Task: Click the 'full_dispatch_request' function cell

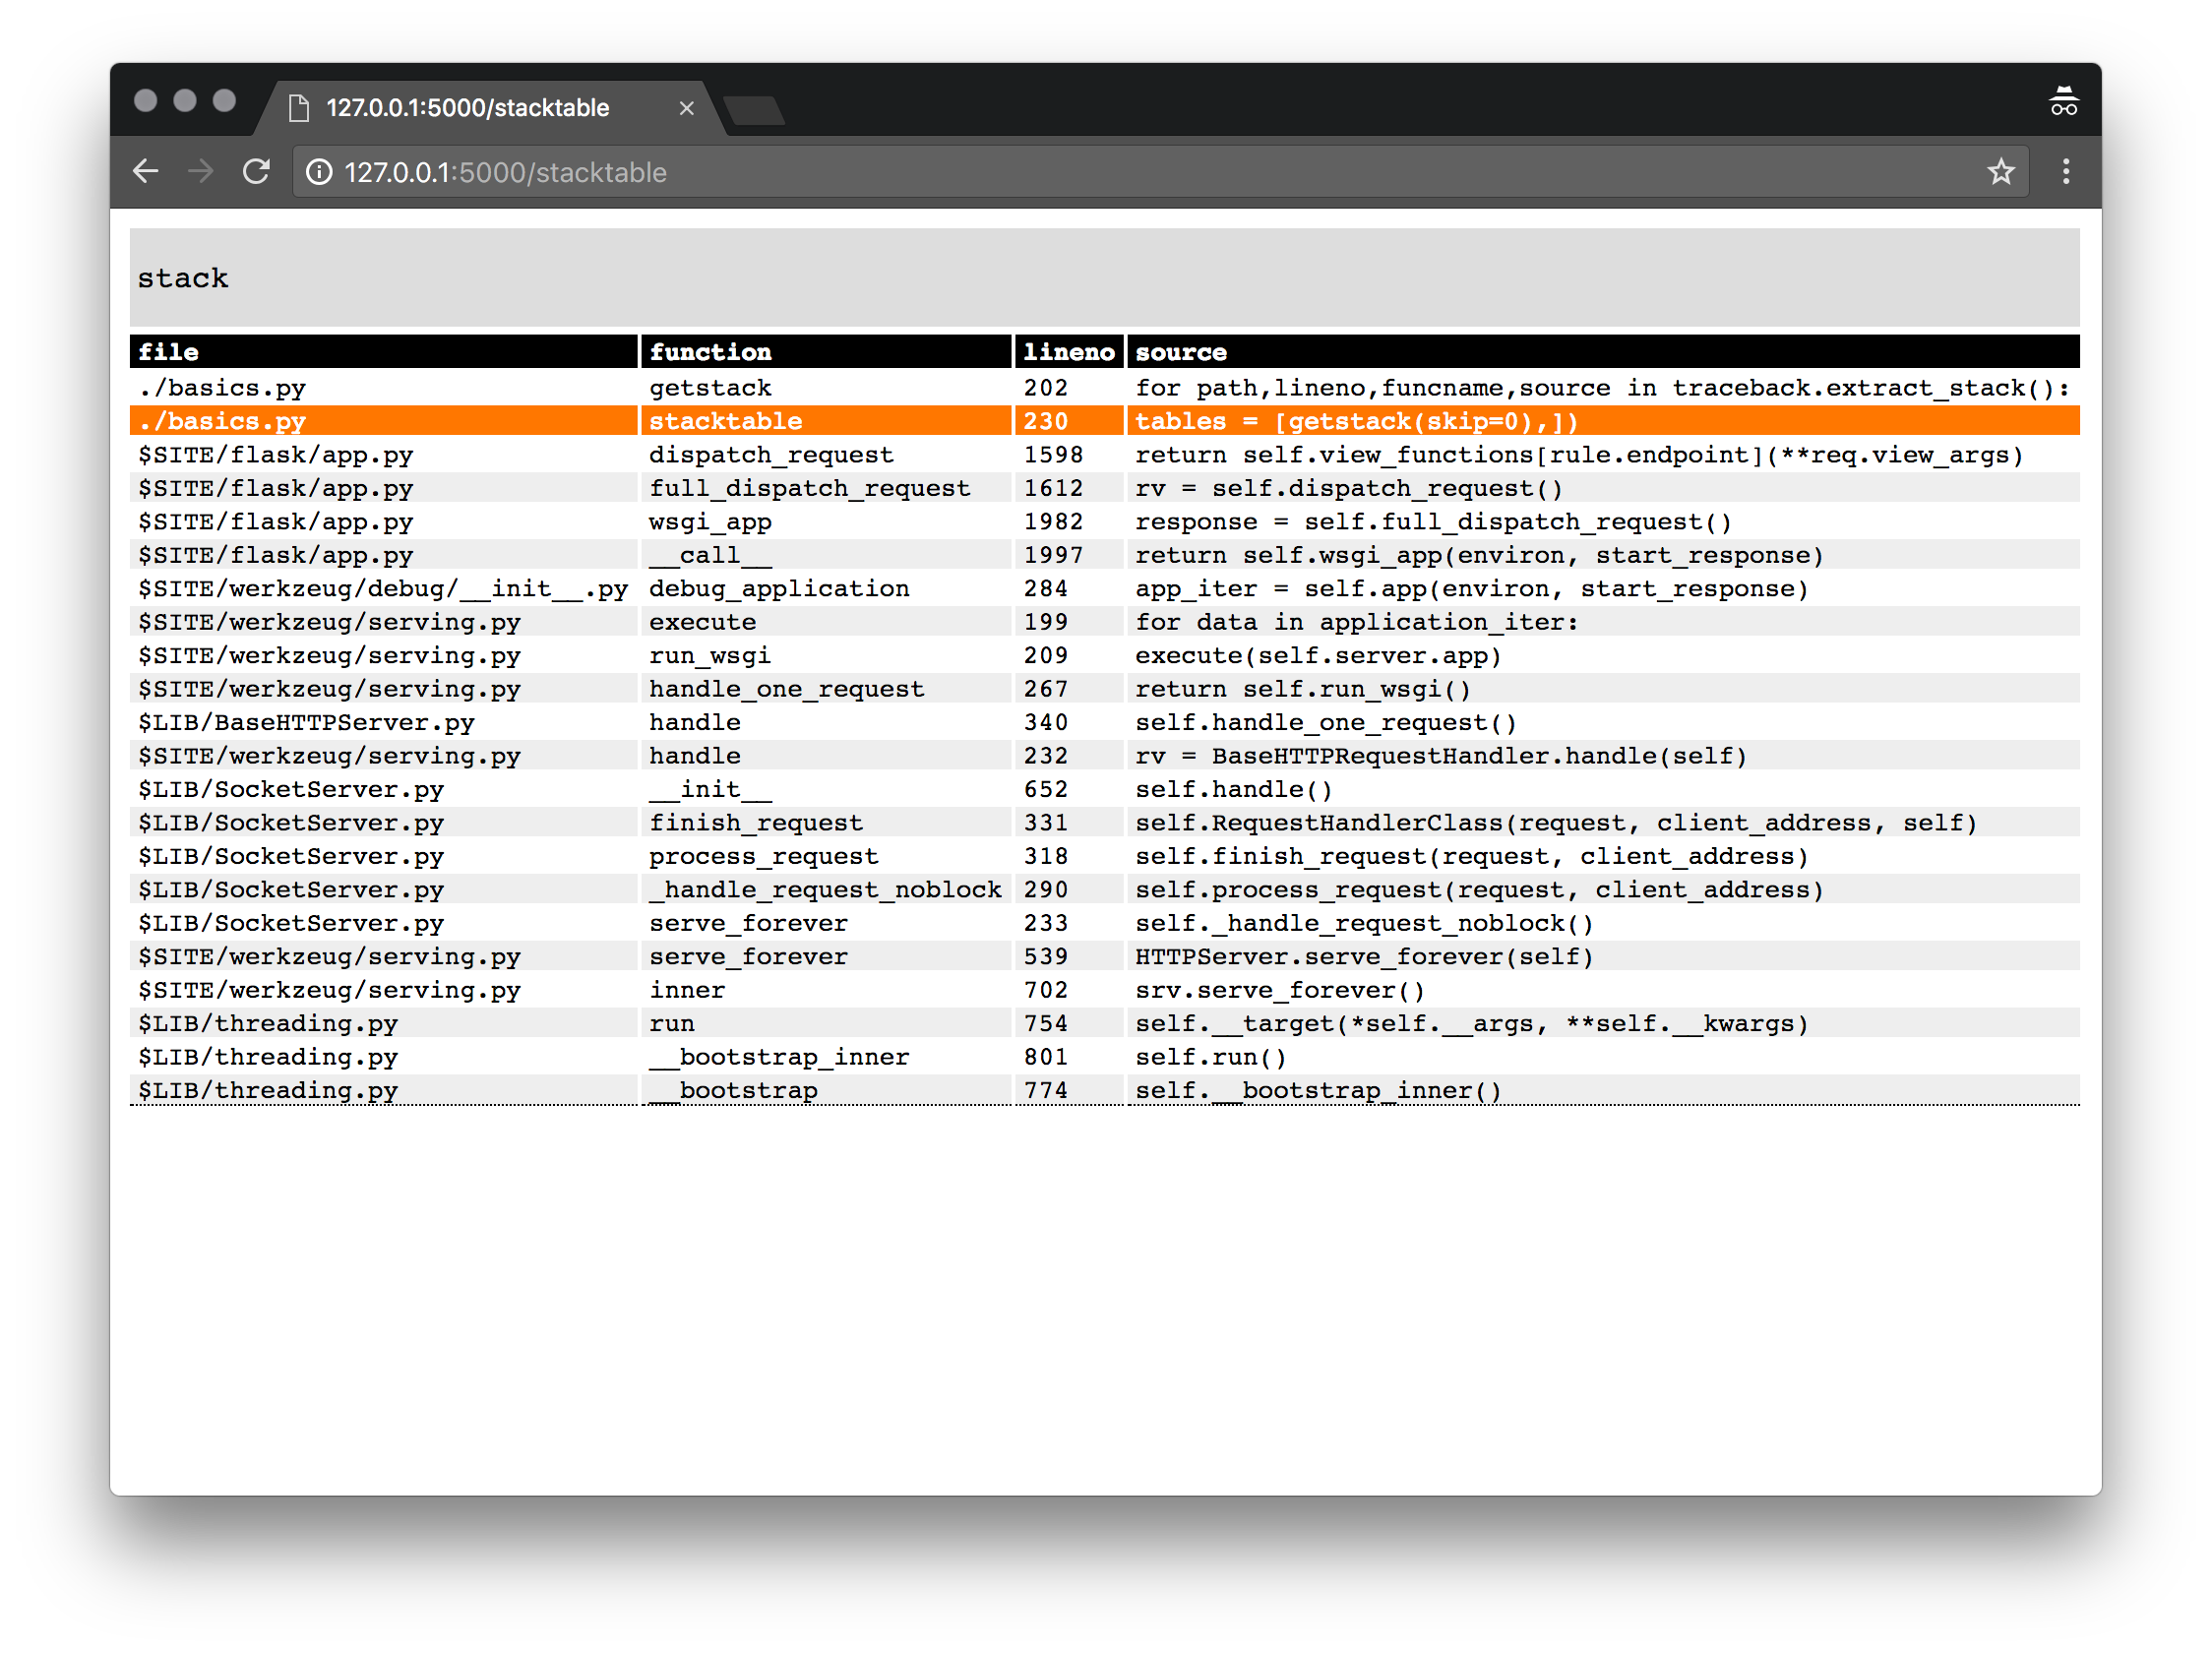Action: coord(826,488)
